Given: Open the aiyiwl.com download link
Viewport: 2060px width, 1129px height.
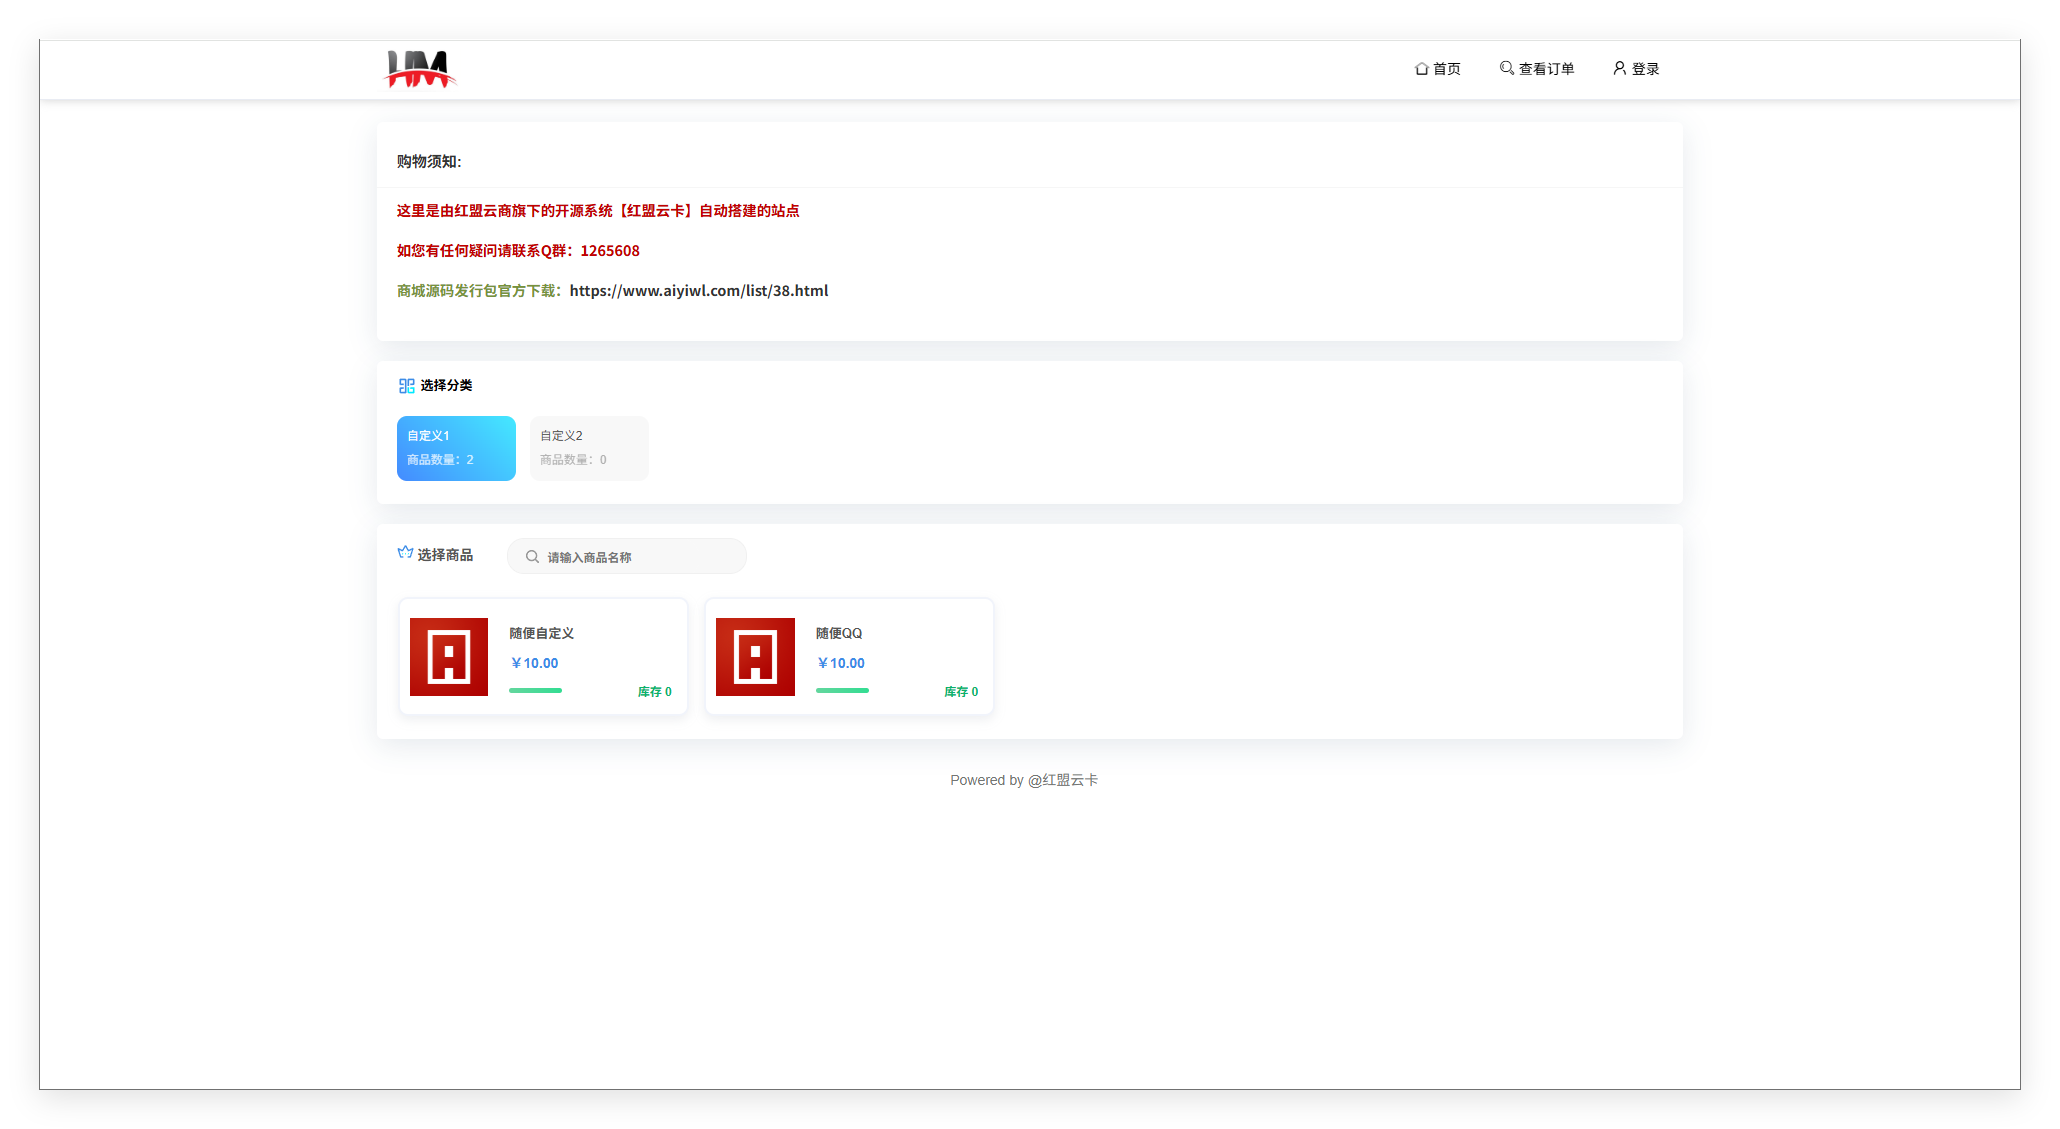Looking at the screenshot, I should click(x=698, y=291).
